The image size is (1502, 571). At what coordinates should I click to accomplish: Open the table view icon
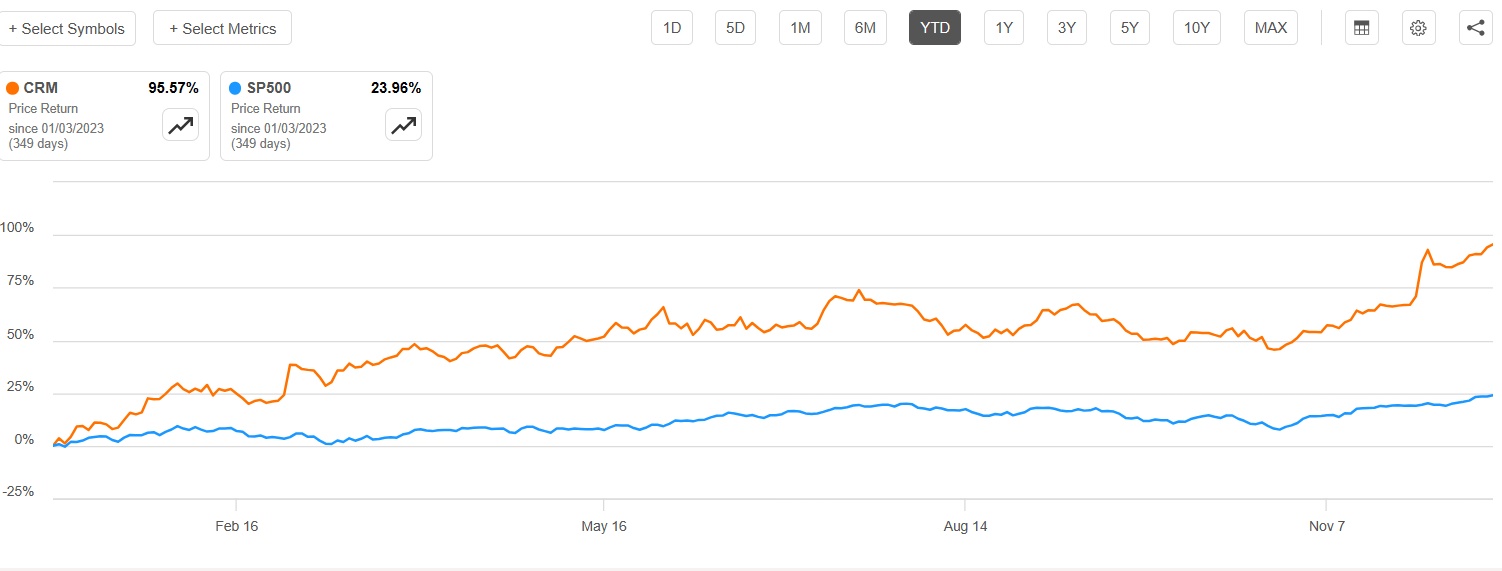click(1360, 28)
